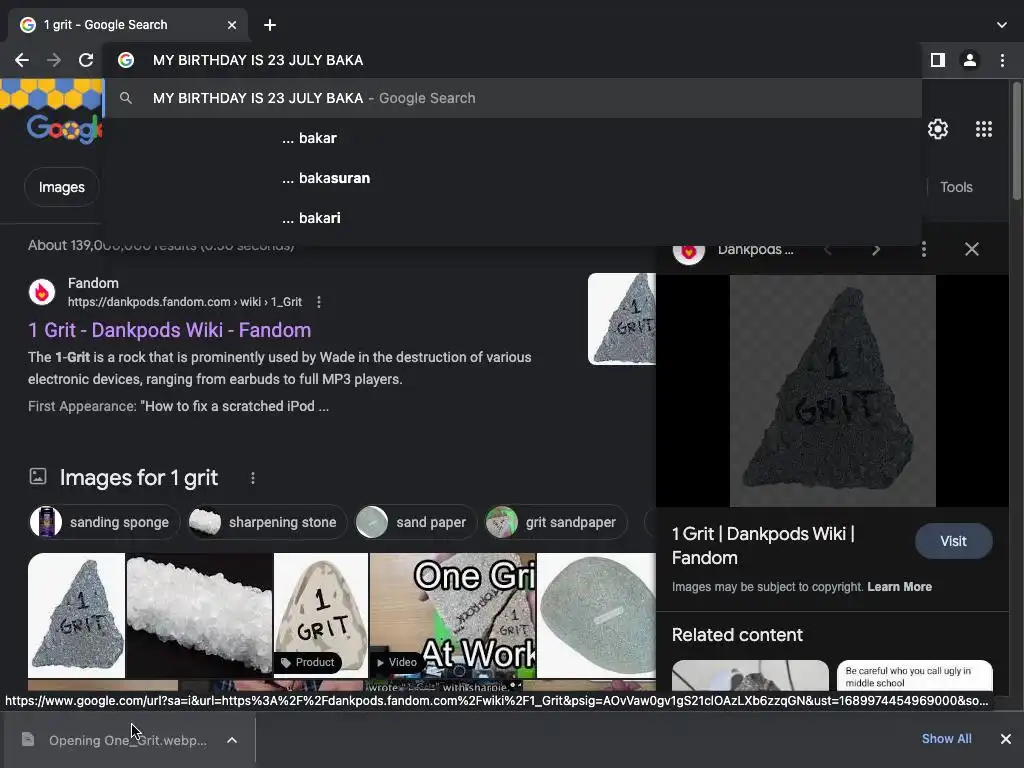This screenshot has width=1024, height=768.
Task: Close the image preview panel
Action: (x=972, y=249)
